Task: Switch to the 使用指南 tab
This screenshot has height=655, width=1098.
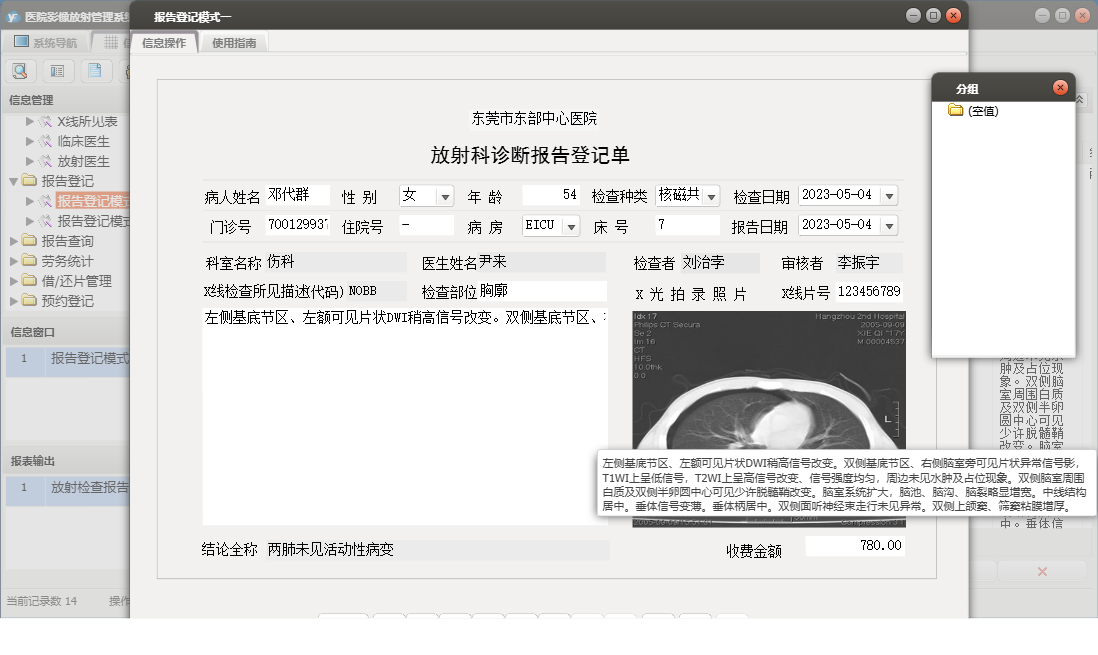Action: (x=237, y=42)
